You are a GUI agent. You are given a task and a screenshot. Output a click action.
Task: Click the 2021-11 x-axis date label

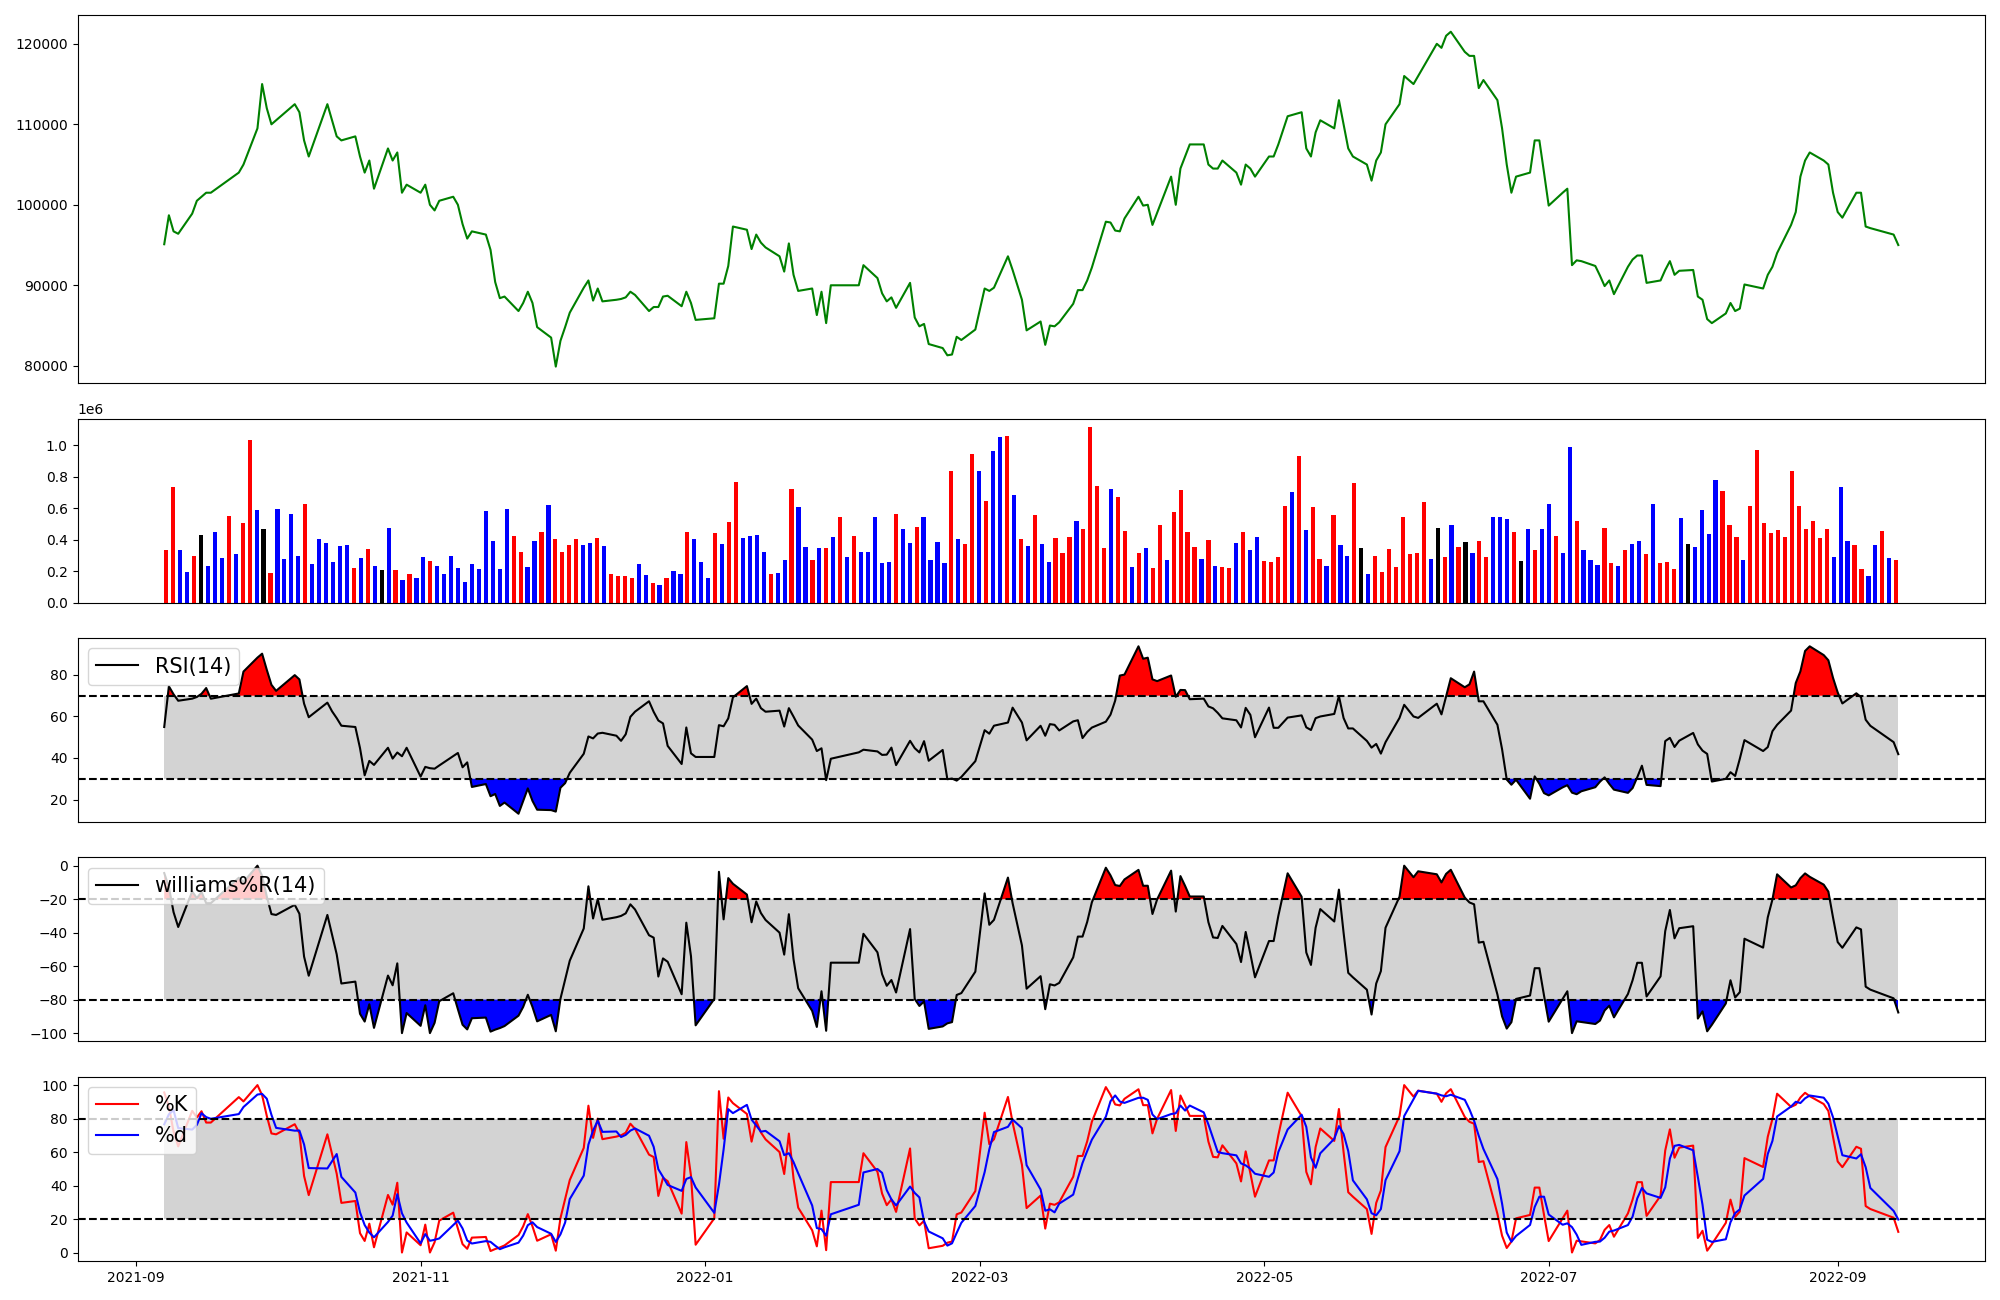tap(421, 1277)
